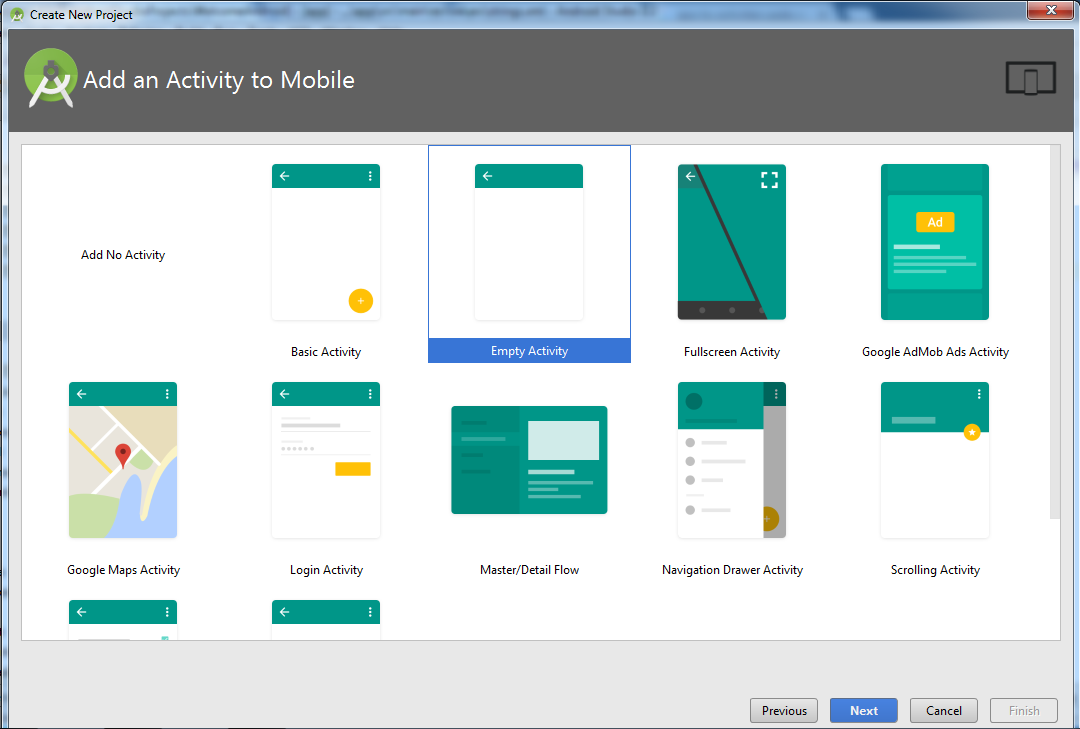This screenshot has width=1080, height=729.
Task: Click the highlighted Empty Activity label
Action: point(529,351)
